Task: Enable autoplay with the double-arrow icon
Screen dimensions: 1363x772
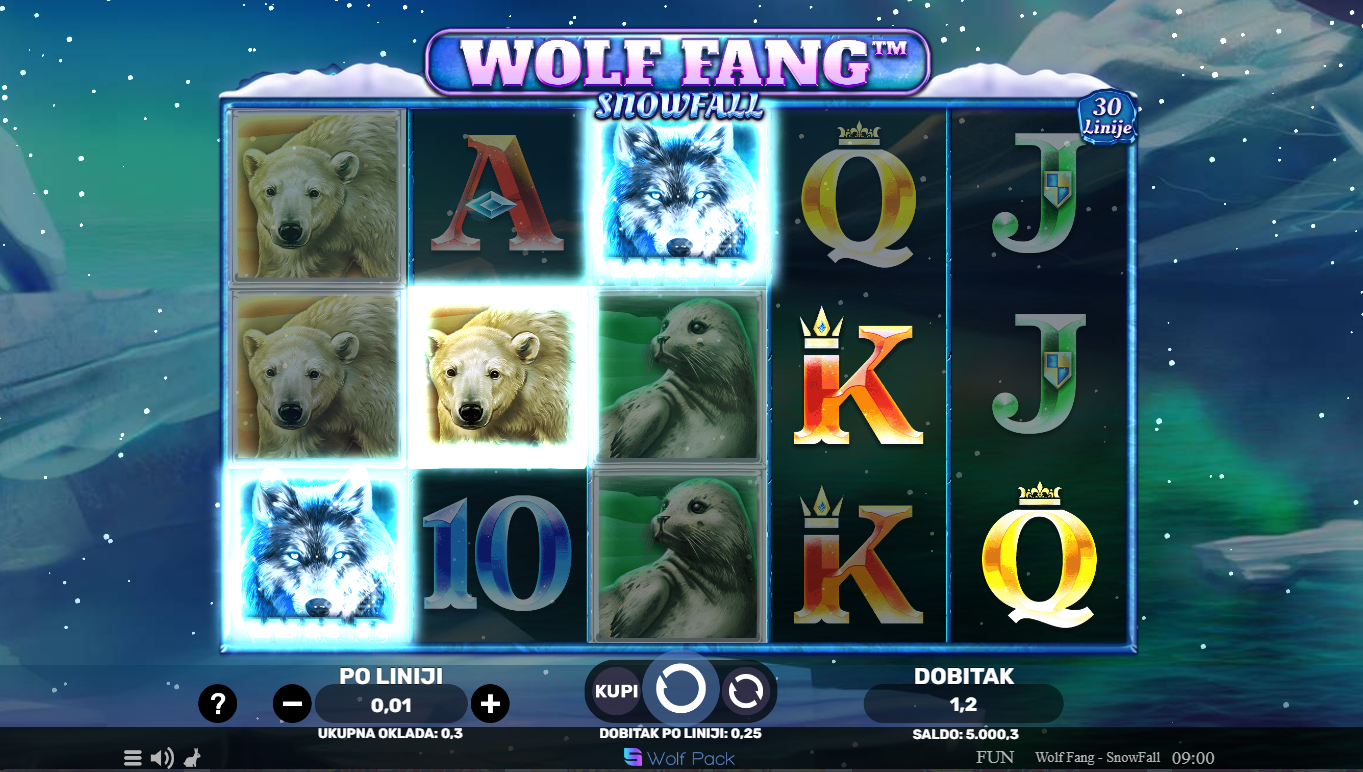Action: coord(746,691)
